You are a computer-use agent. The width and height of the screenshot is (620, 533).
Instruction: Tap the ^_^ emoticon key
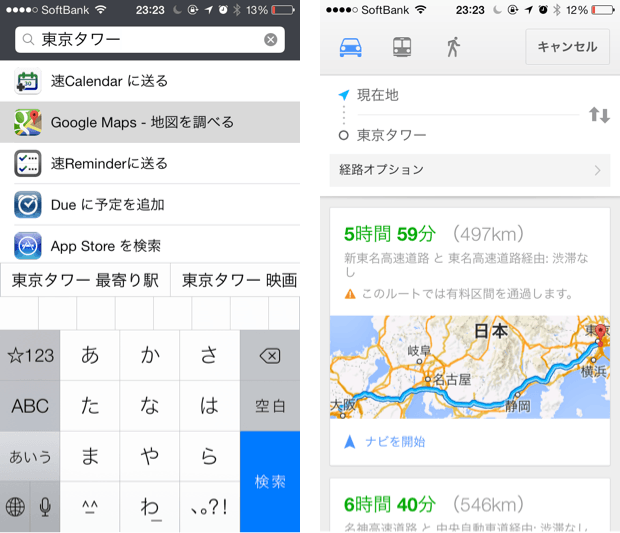point(90,507)
